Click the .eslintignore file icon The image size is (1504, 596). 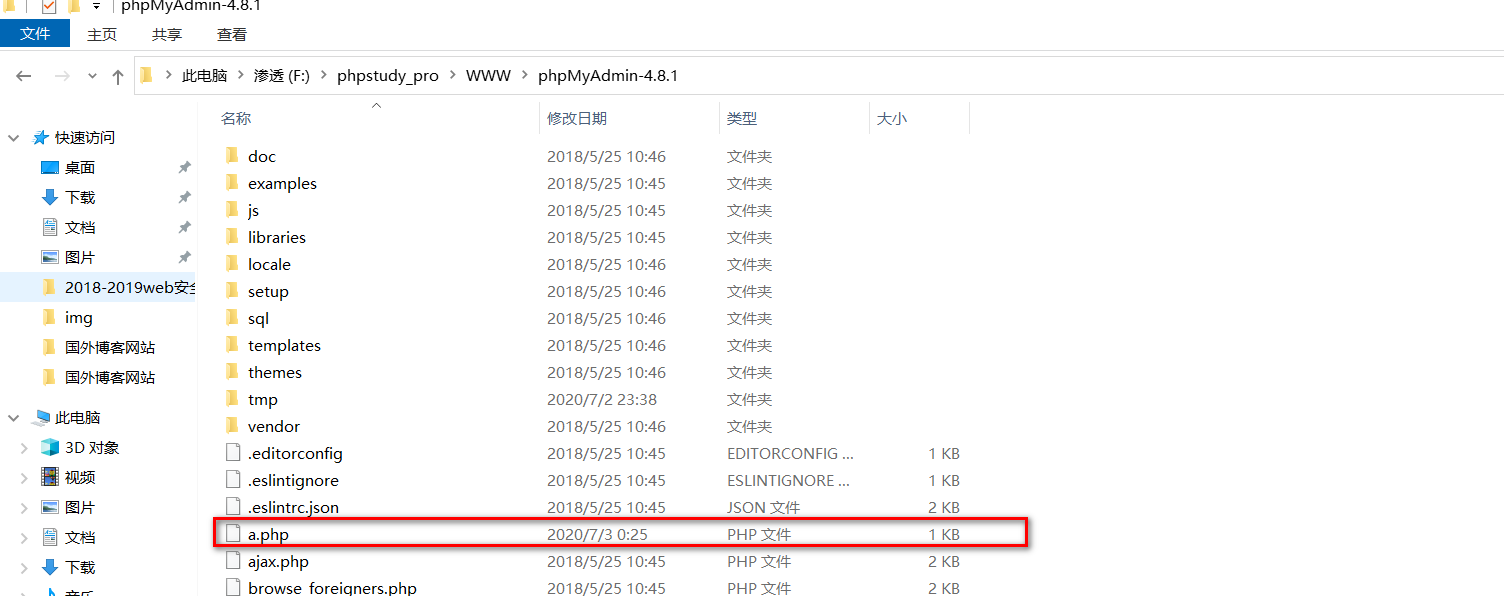click(x=233, y=480)
